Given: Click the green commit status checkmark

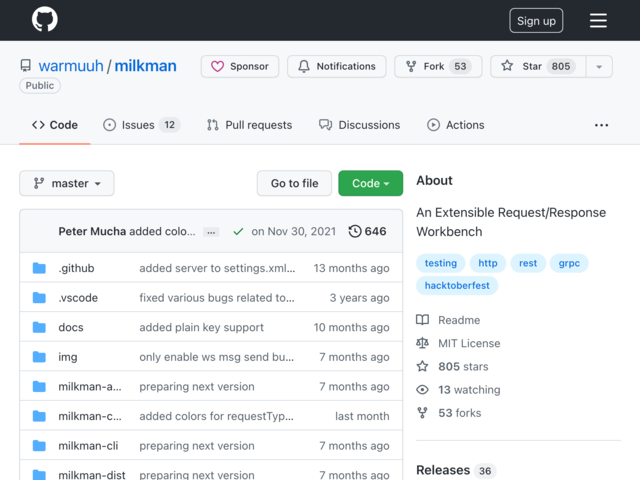Looking at the screenshot, I should [x=238, y=232].
